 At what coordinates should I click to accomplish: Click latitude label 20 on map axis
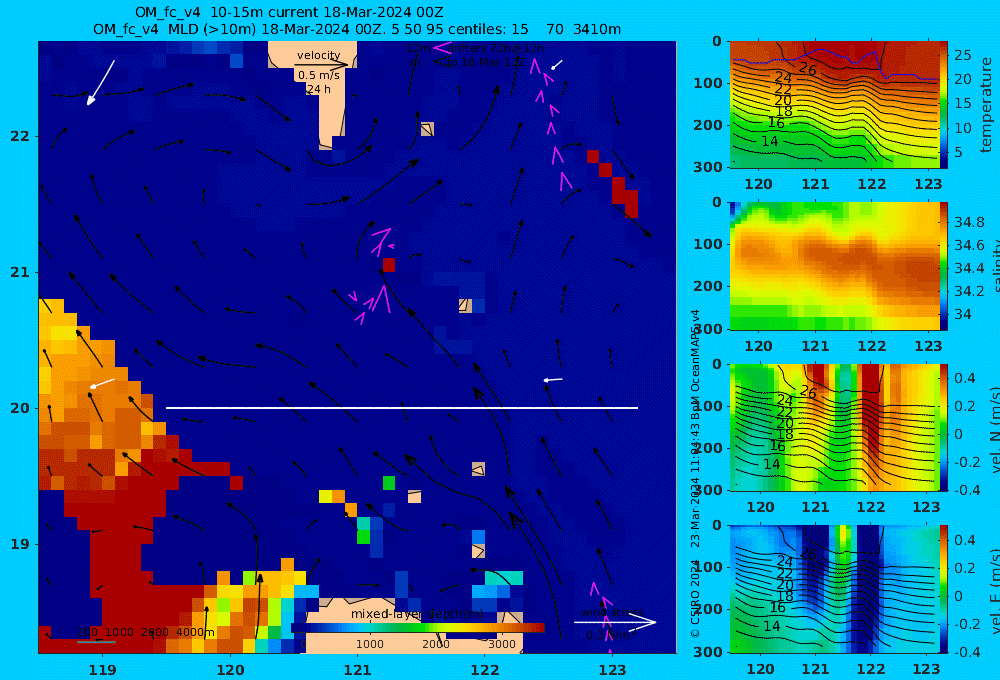click(x=20, y=408)
